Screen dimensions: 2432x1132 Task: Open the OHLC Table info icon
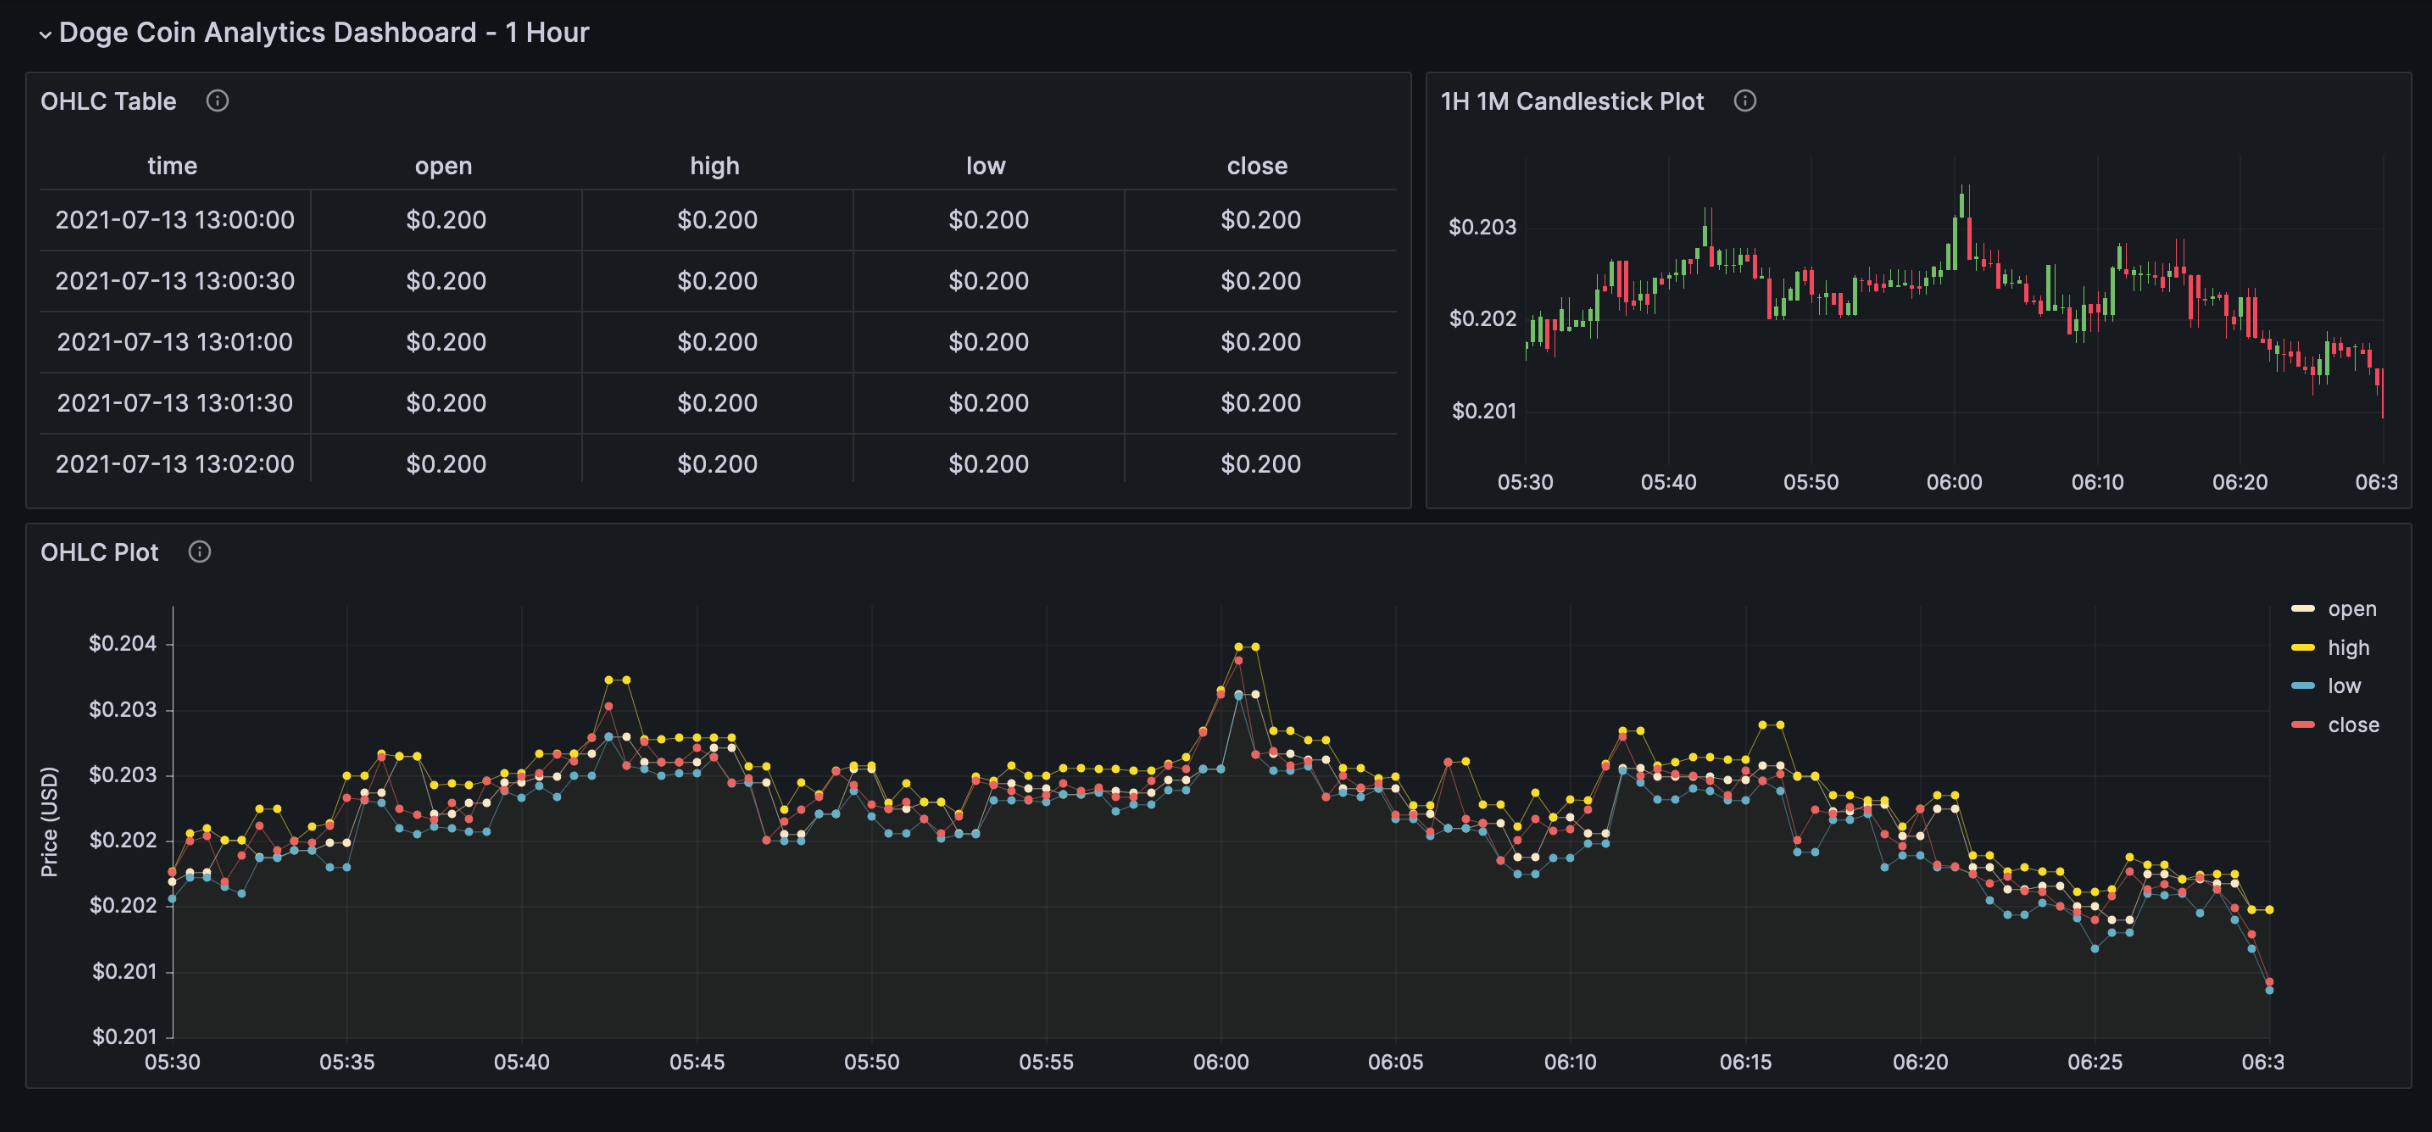coord(217,101)
